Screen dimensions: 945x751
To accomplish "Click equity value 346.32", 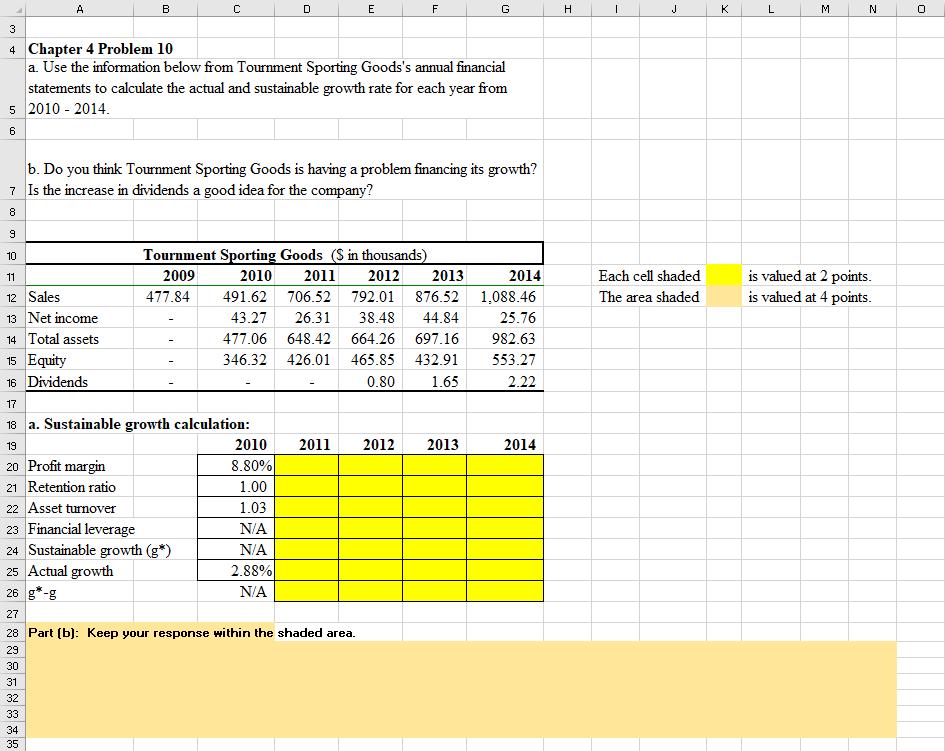I will point(245,360).
